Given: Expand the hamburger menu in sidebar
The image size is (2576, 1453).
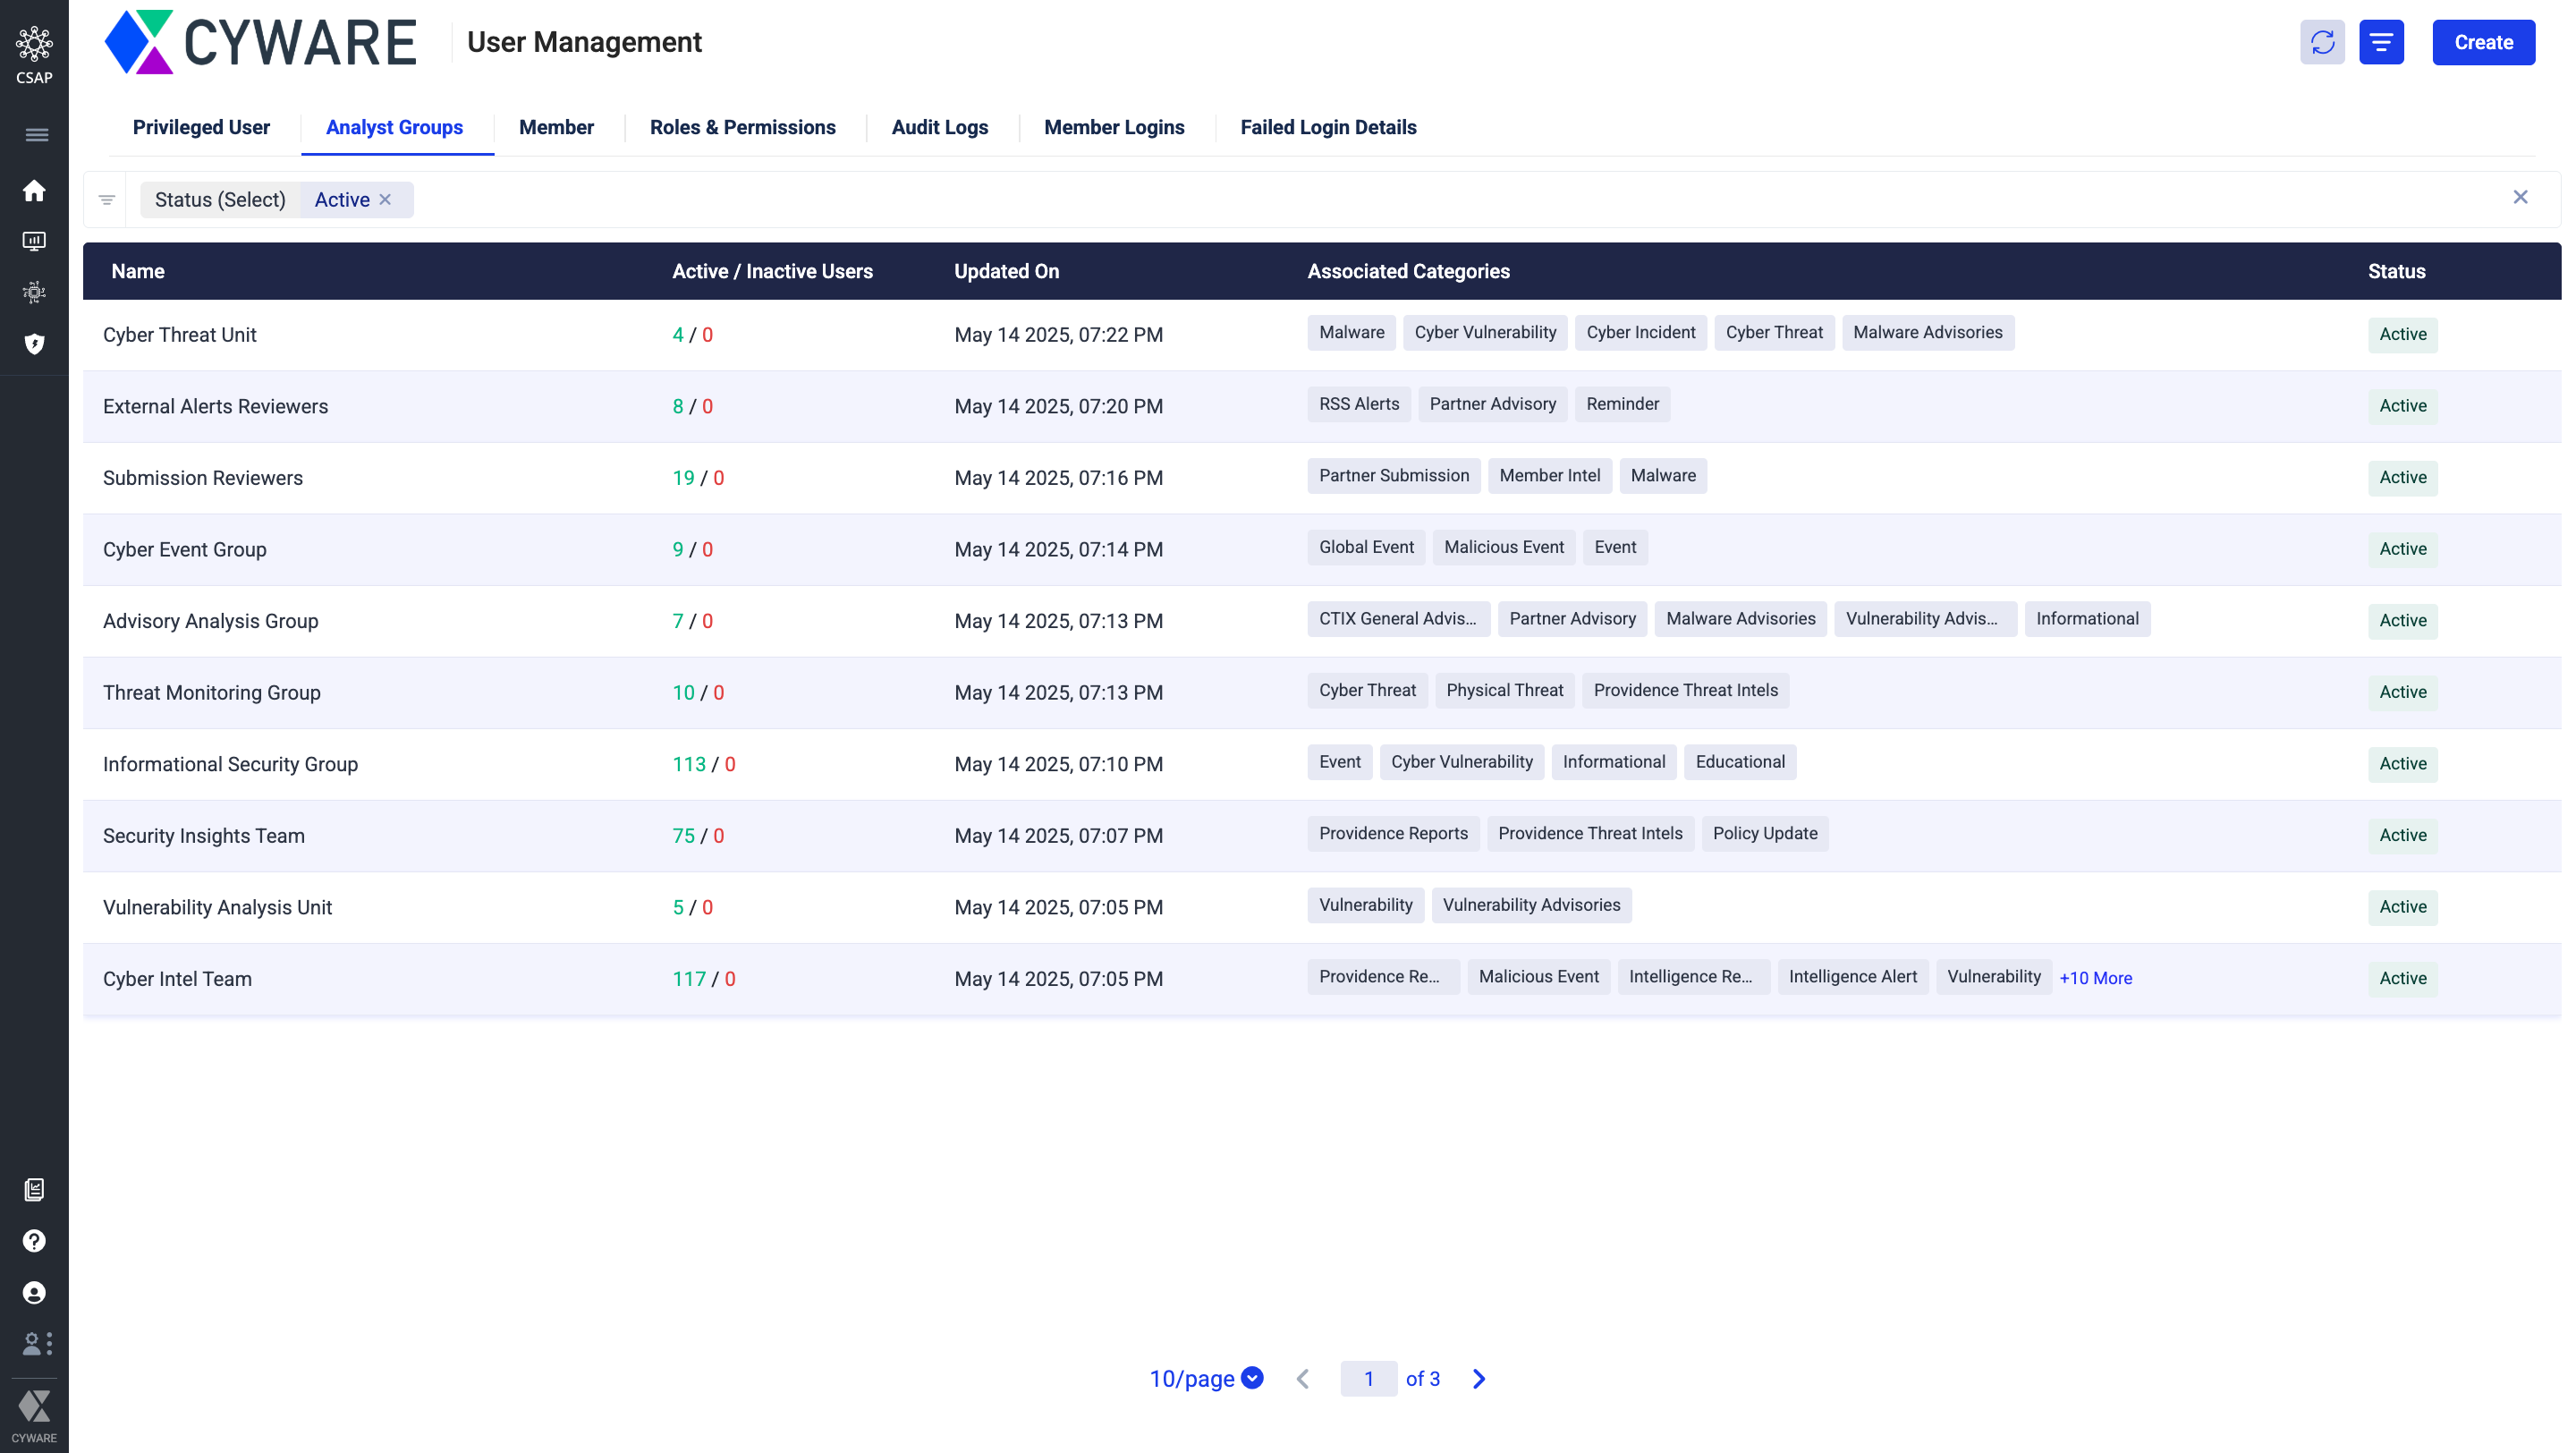Looking at the screenshot, I should pyautogui.click(x=36, y=135).
